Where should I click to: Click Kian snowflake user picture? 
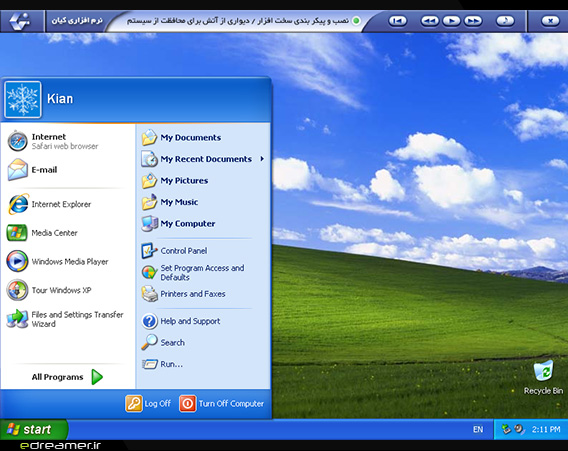point(23,99)
